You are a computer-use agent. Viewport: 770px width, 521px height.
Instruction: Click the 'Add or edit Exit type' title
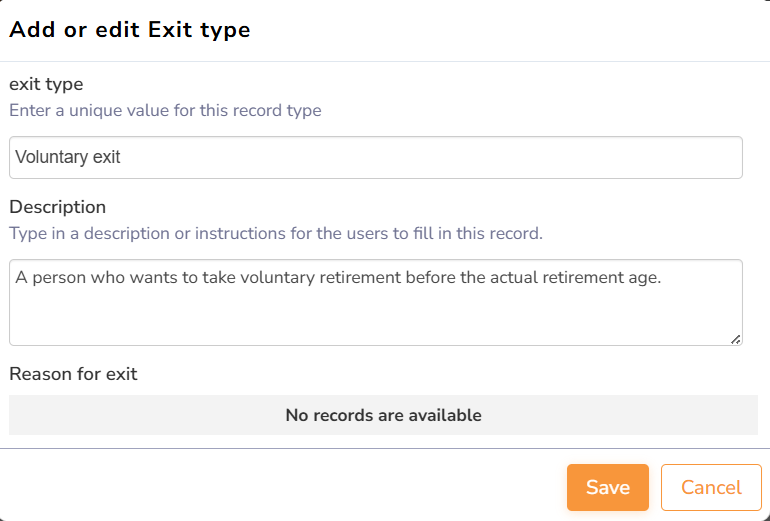(130, 30)
